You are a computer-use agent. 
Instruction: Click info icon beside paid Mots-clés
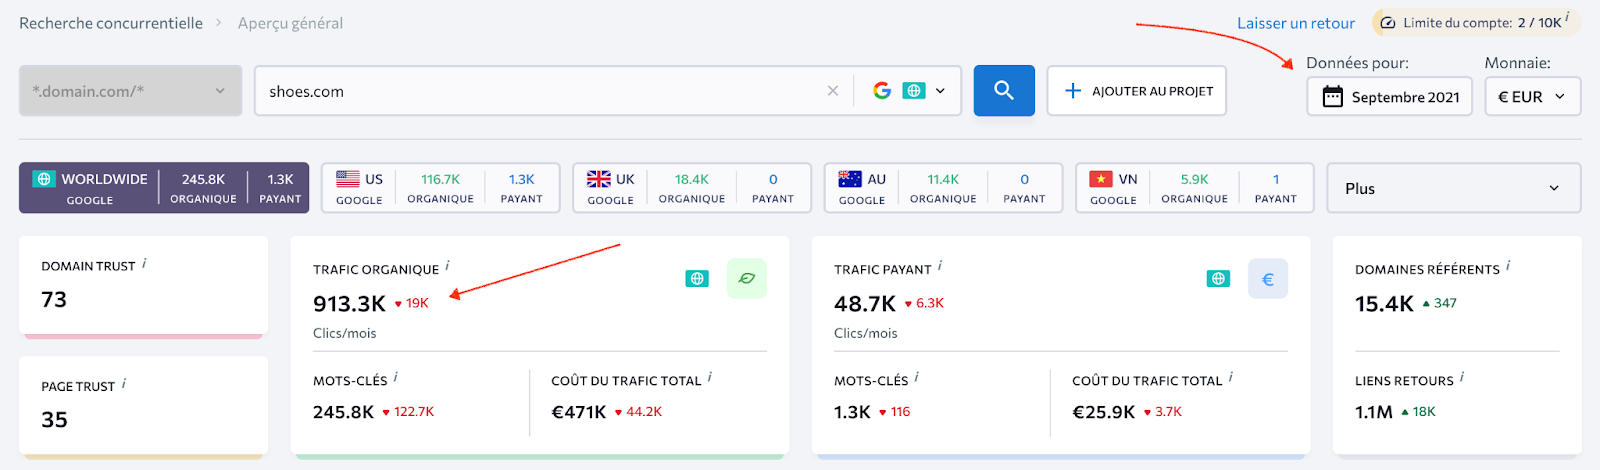(x=917, y=377)
